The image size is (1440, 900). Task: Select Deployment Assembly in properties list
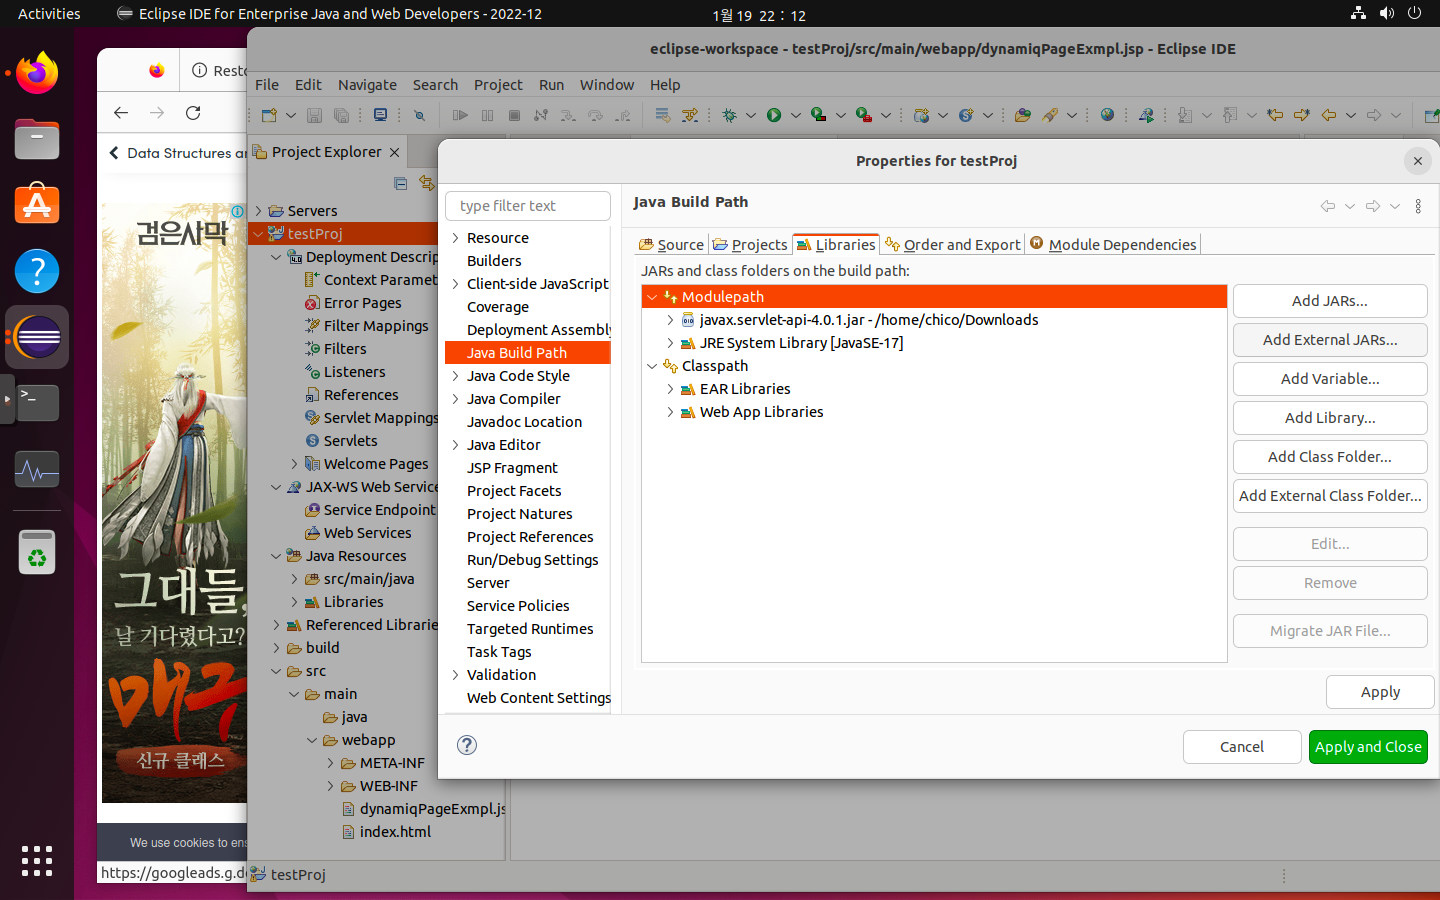539,330
